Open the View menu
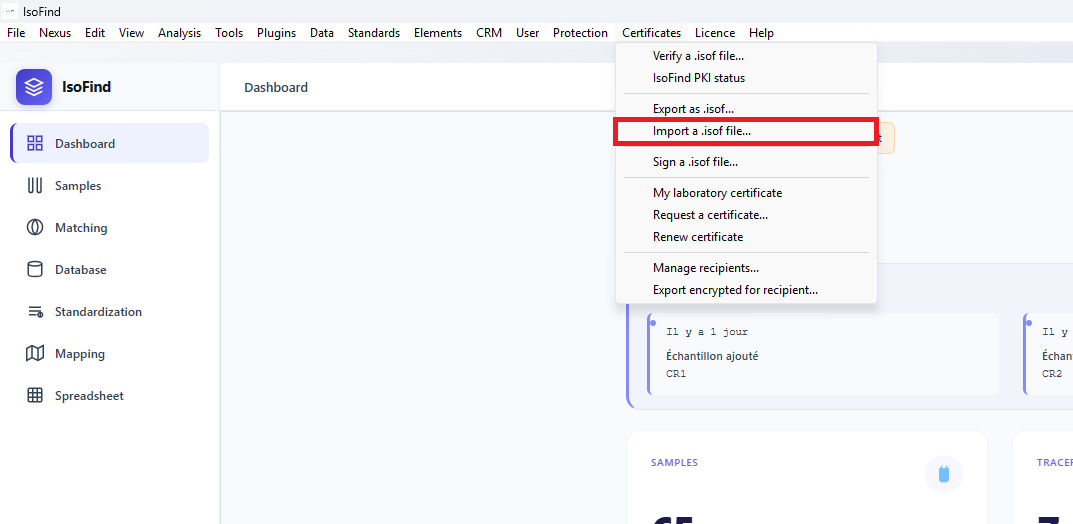This screenshot has width=1073, height=524. [131, 33]
